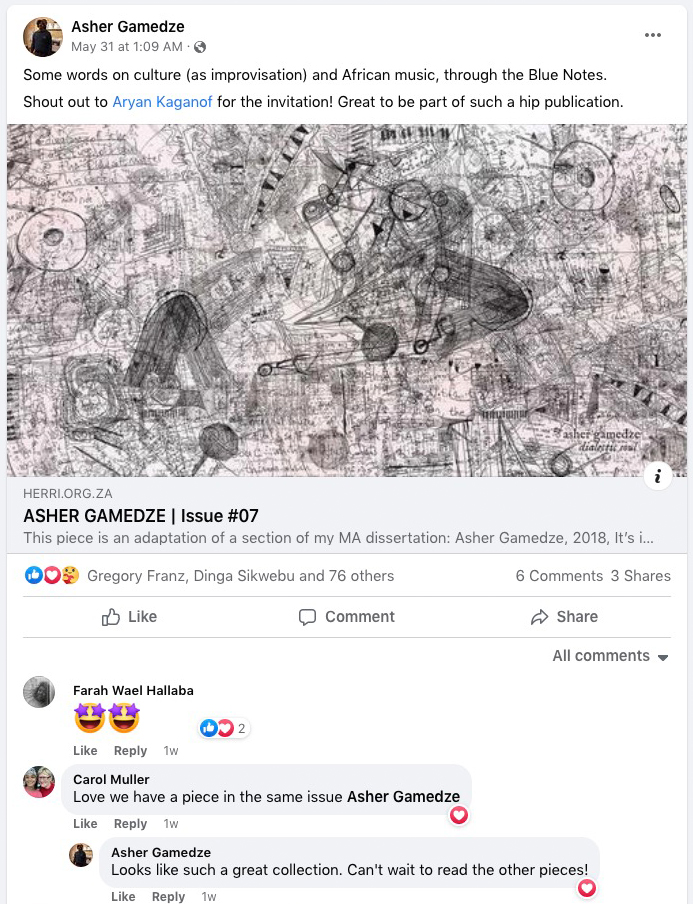Click the heart reaction on Carol Muller's comment
The height and width of the screenshot is (904, 693).
tap(459, 815)
